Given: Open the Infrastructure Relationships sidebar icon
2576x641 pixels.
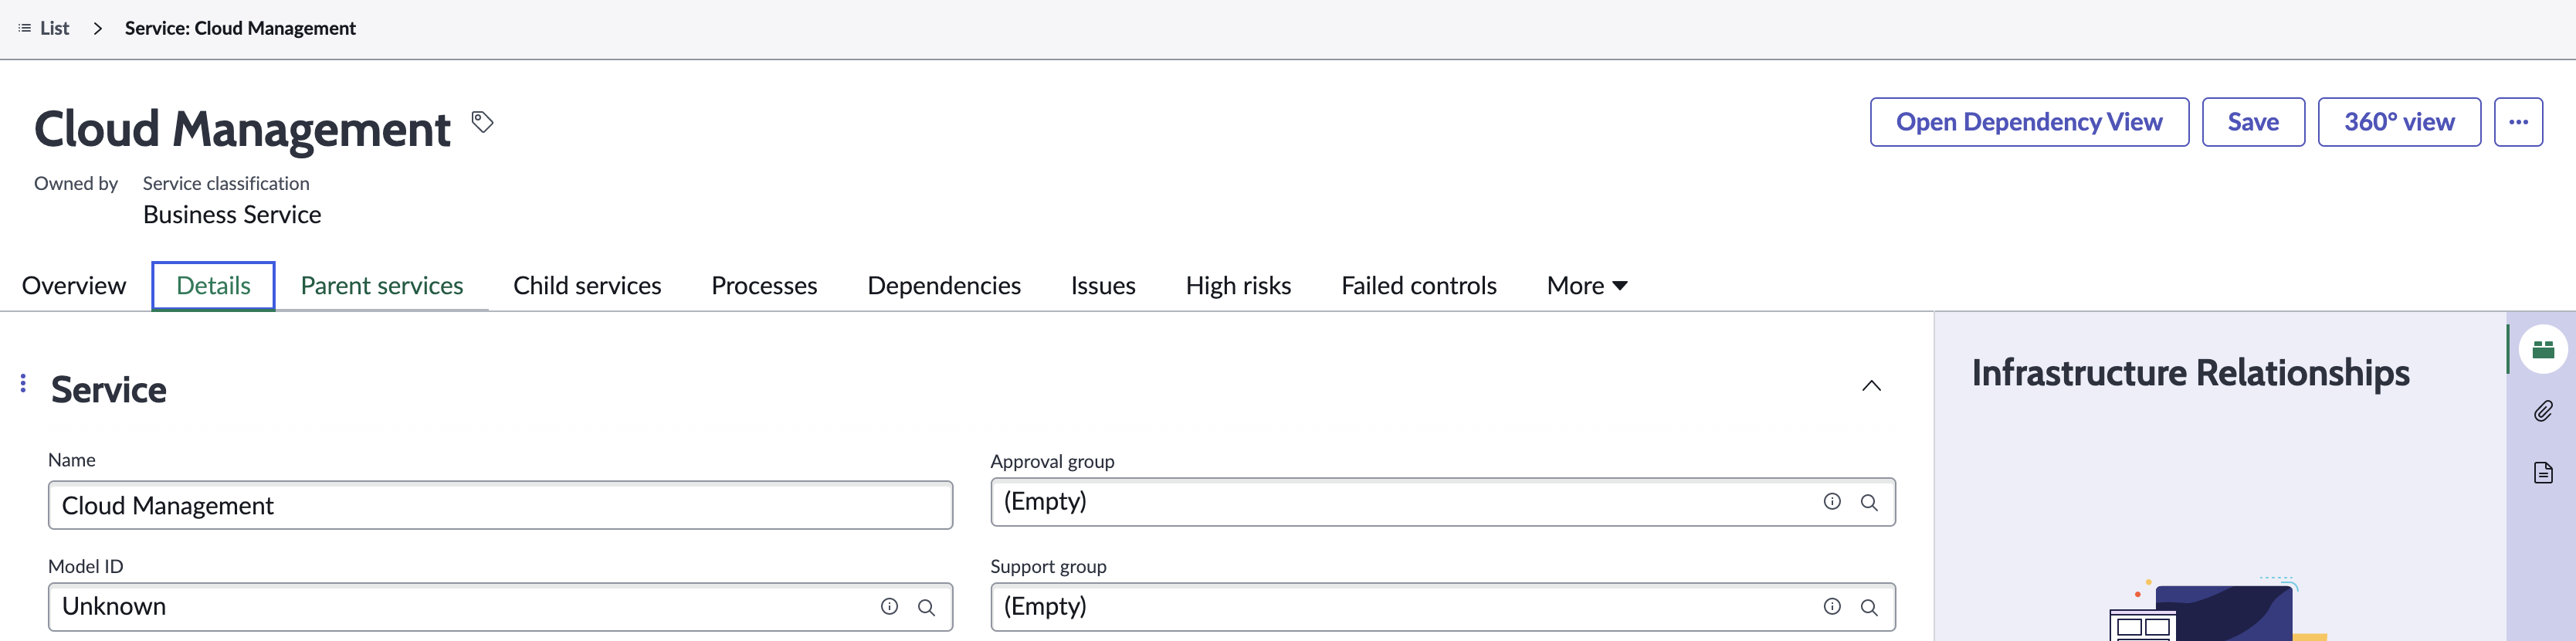Looking at the screenshot, I should click(2543, 349).
